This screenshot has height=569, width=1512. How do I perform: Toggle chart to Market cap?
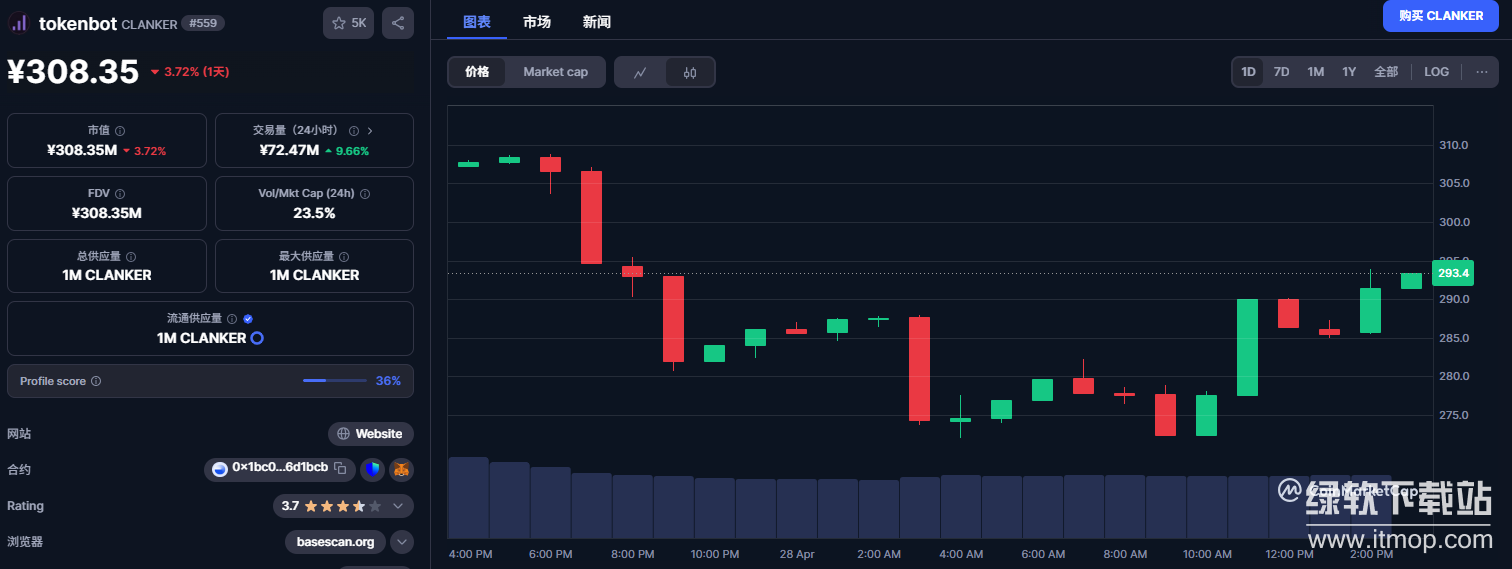(555, 72)
